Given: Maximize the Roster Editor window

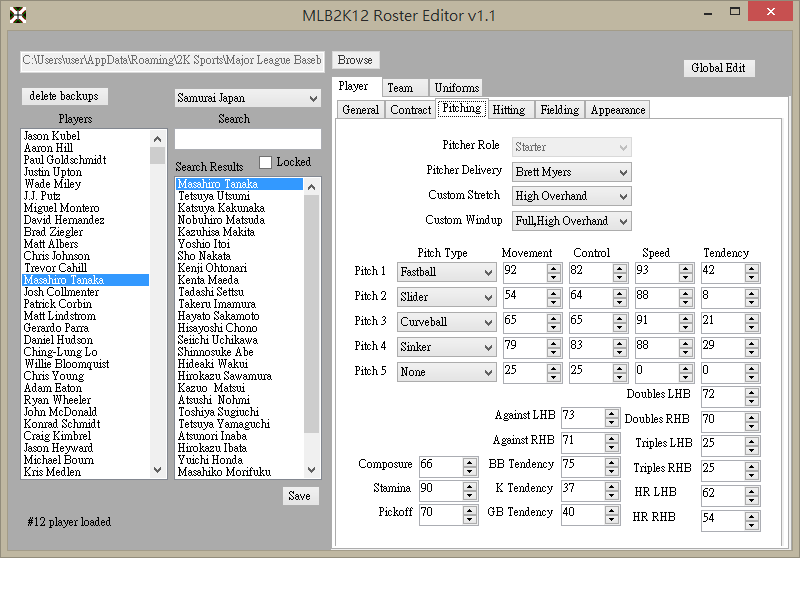Looking at the screenshot, I should click(735, 11).
